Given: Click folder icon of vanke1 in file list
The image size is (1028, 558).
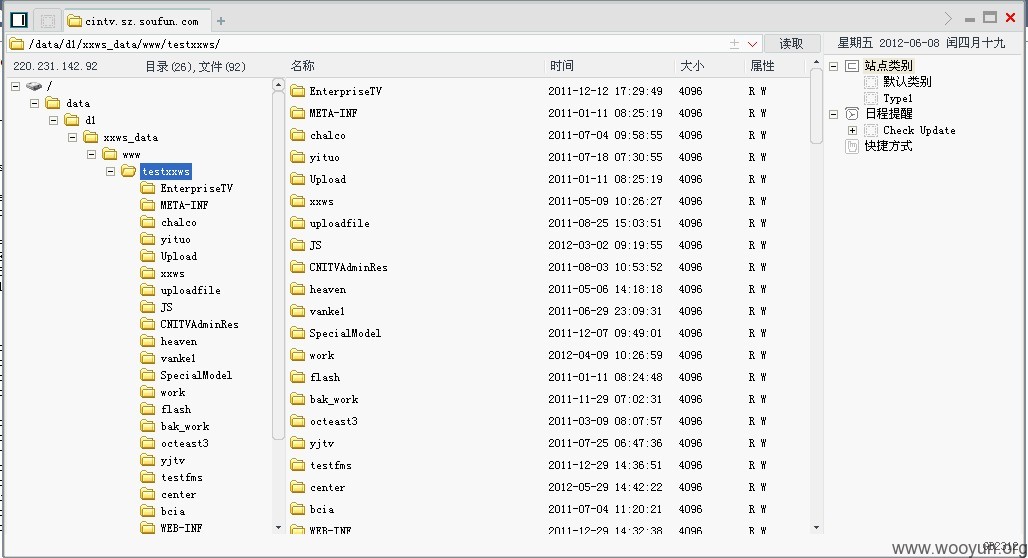Looking at the screenshot, I should coord(298,311).
